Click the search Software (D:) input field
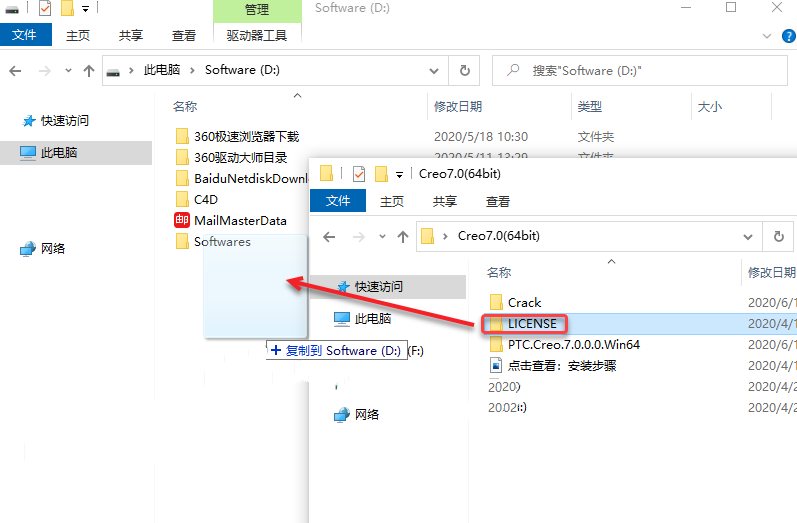 pyautogui.click(x=639, y=71)
